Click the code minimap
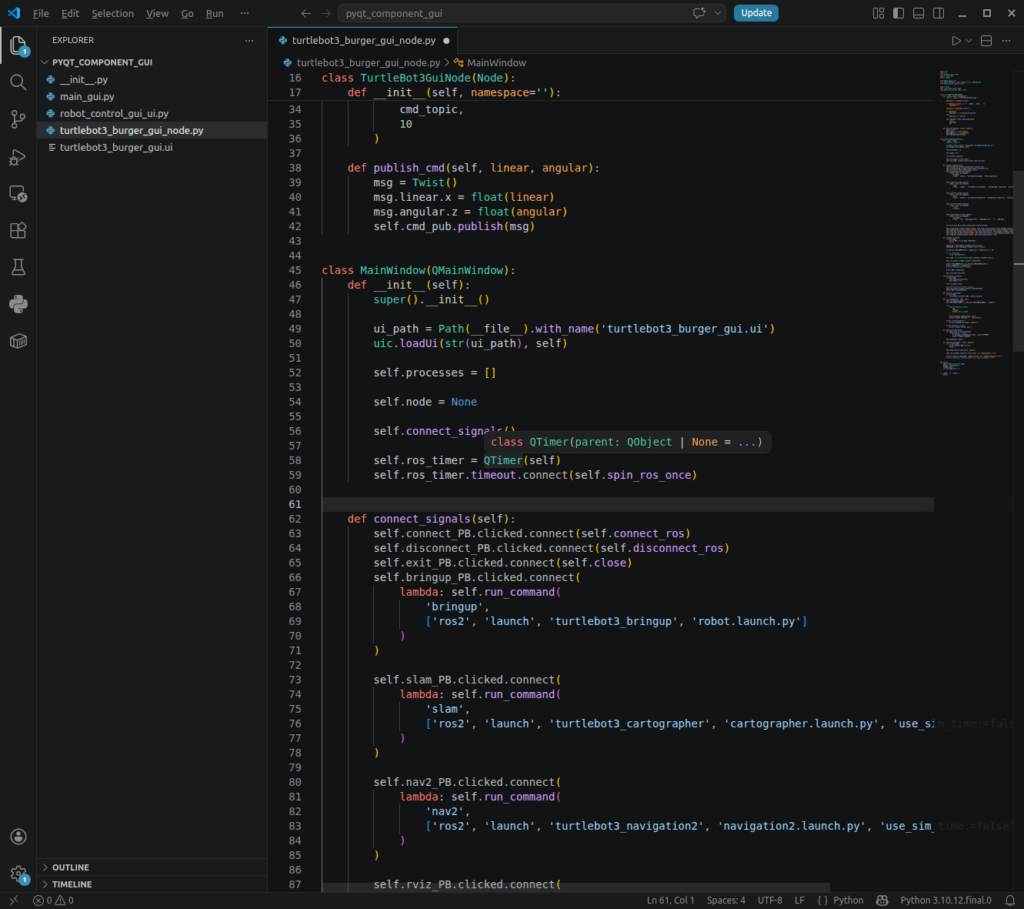Screen dimensions: 1024x909 975,222
